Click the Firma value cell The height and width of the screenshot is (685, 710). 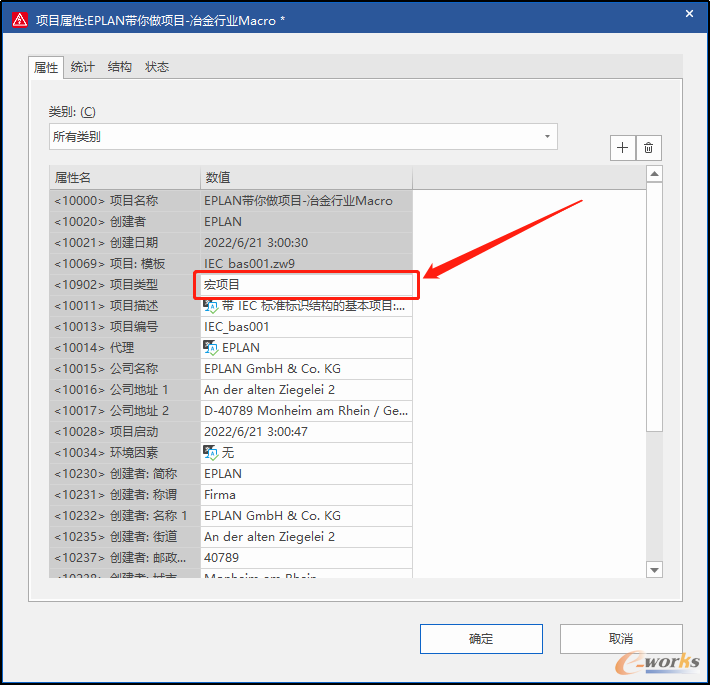point(307,495)
